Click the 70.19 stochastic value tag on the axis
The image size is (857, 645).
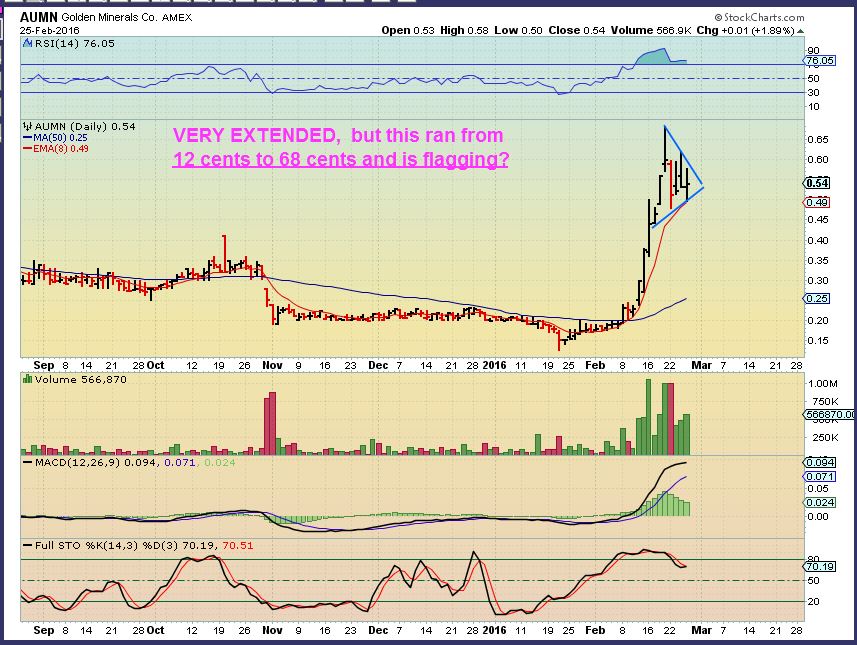pyautogui.click(x=820, y=566)
